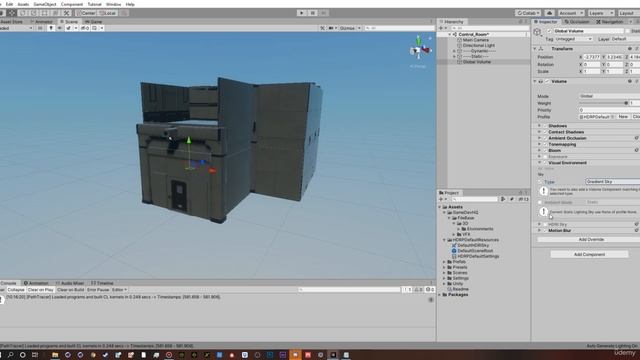
Task: Click the Clear on Play console button
Action: 40,290
